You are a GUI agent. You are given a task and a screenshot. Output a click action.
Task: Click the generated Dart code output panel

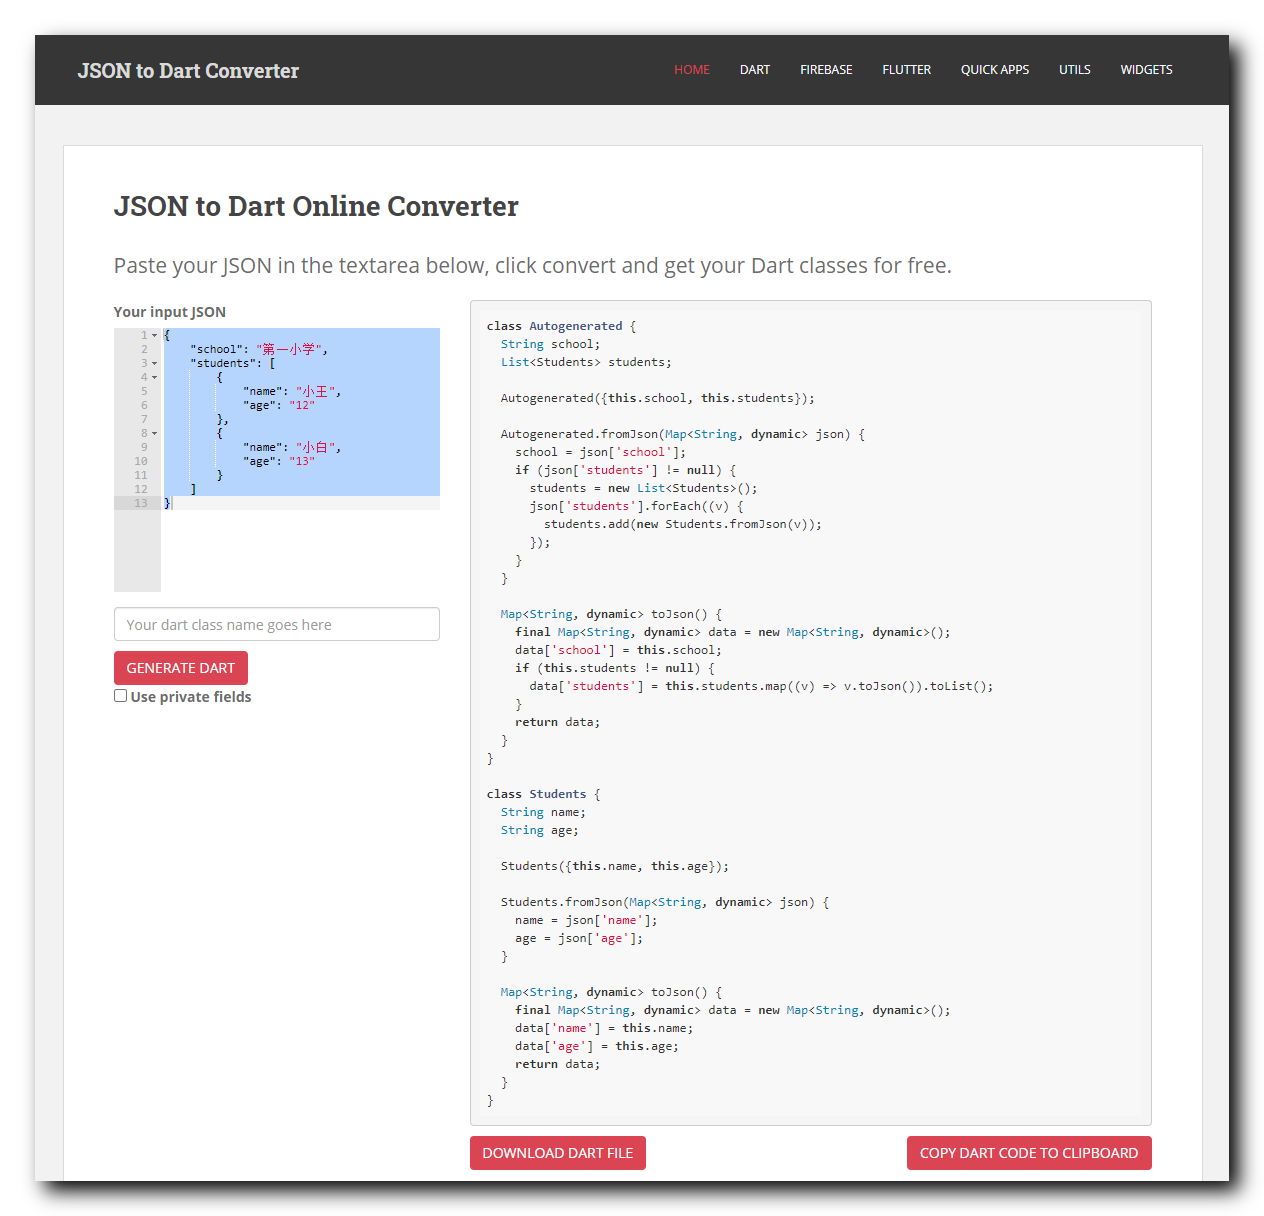810,700
